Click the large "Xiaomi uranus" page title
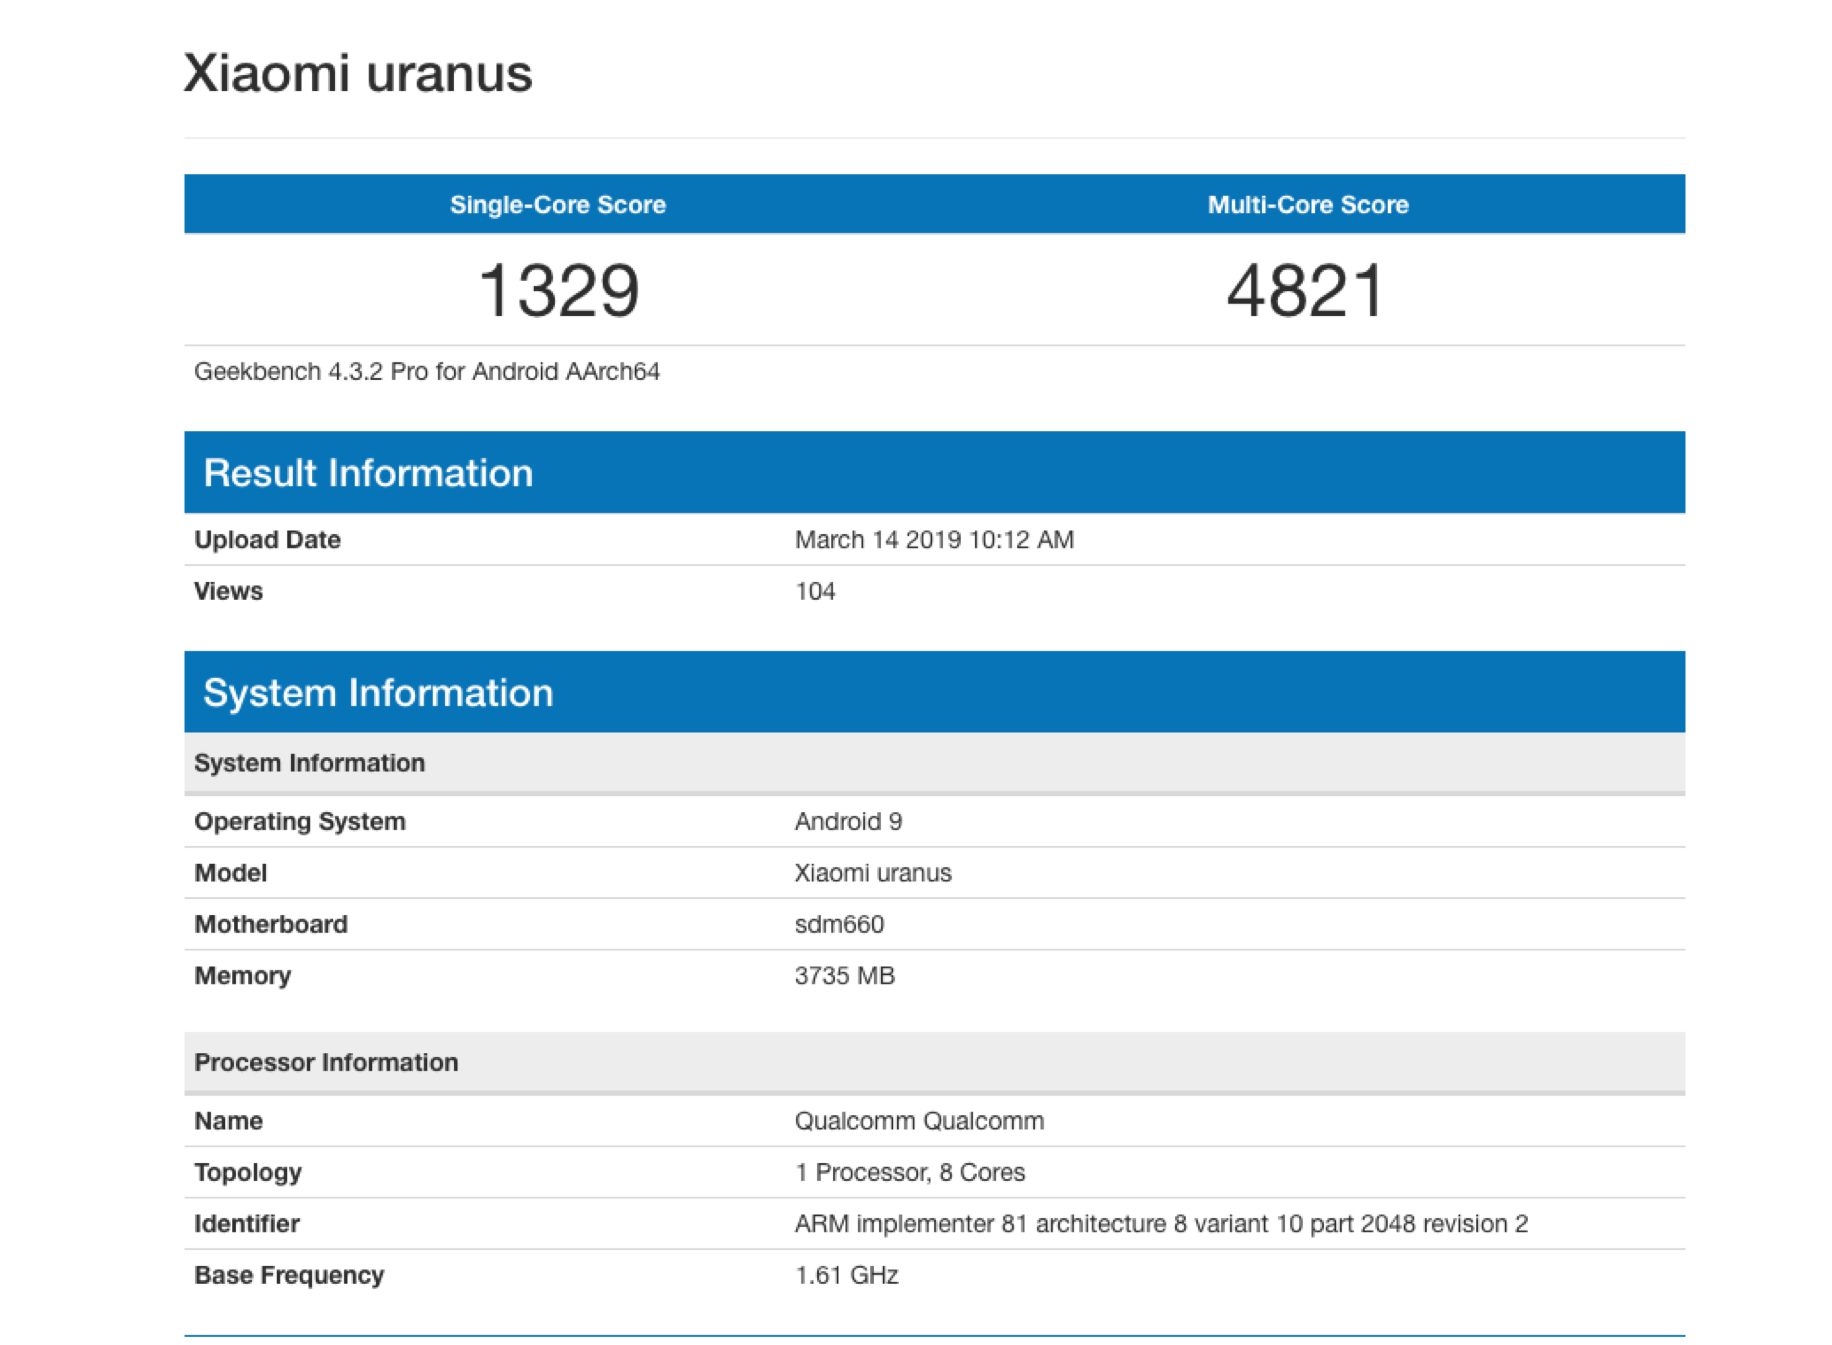The image size is (1832, 1345). click(357, 74)
